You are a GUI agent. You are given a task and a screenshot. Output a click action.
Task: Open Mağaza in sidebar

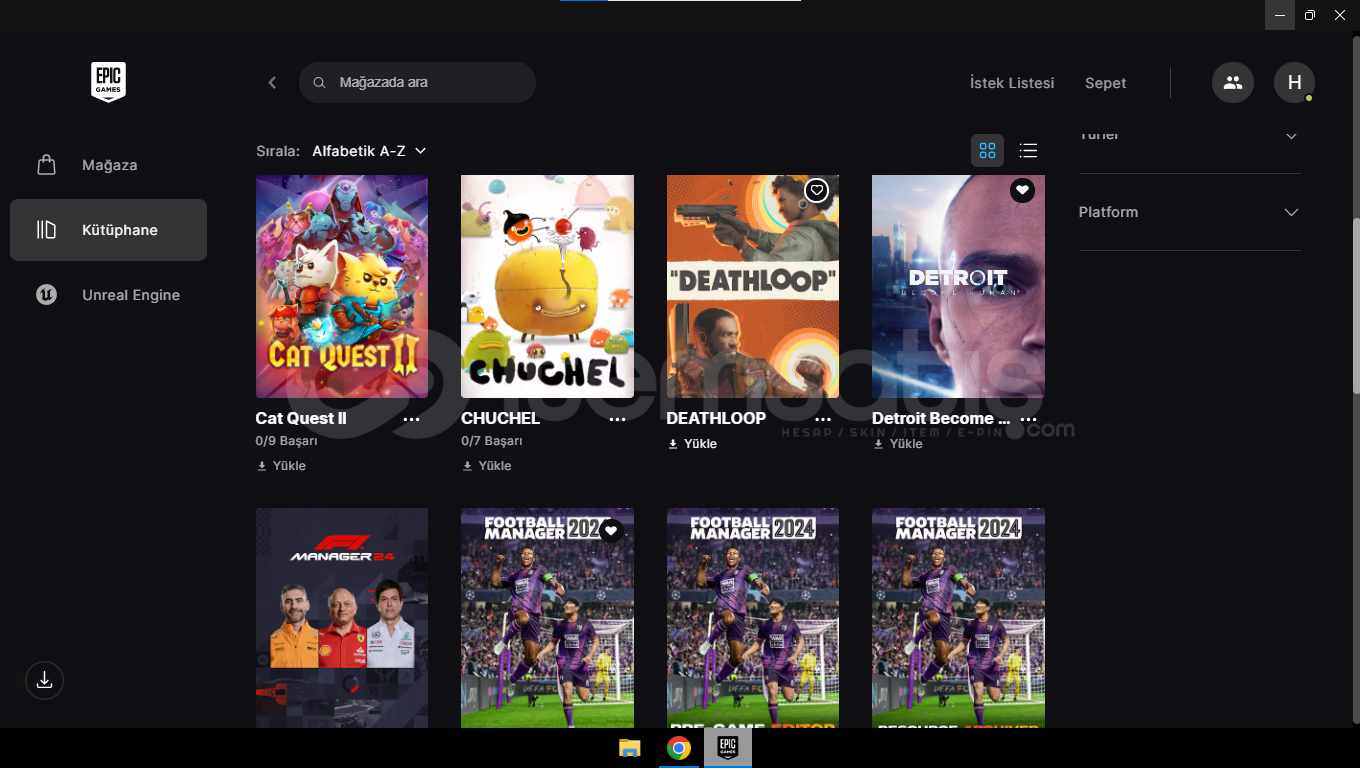click(108, 165)
